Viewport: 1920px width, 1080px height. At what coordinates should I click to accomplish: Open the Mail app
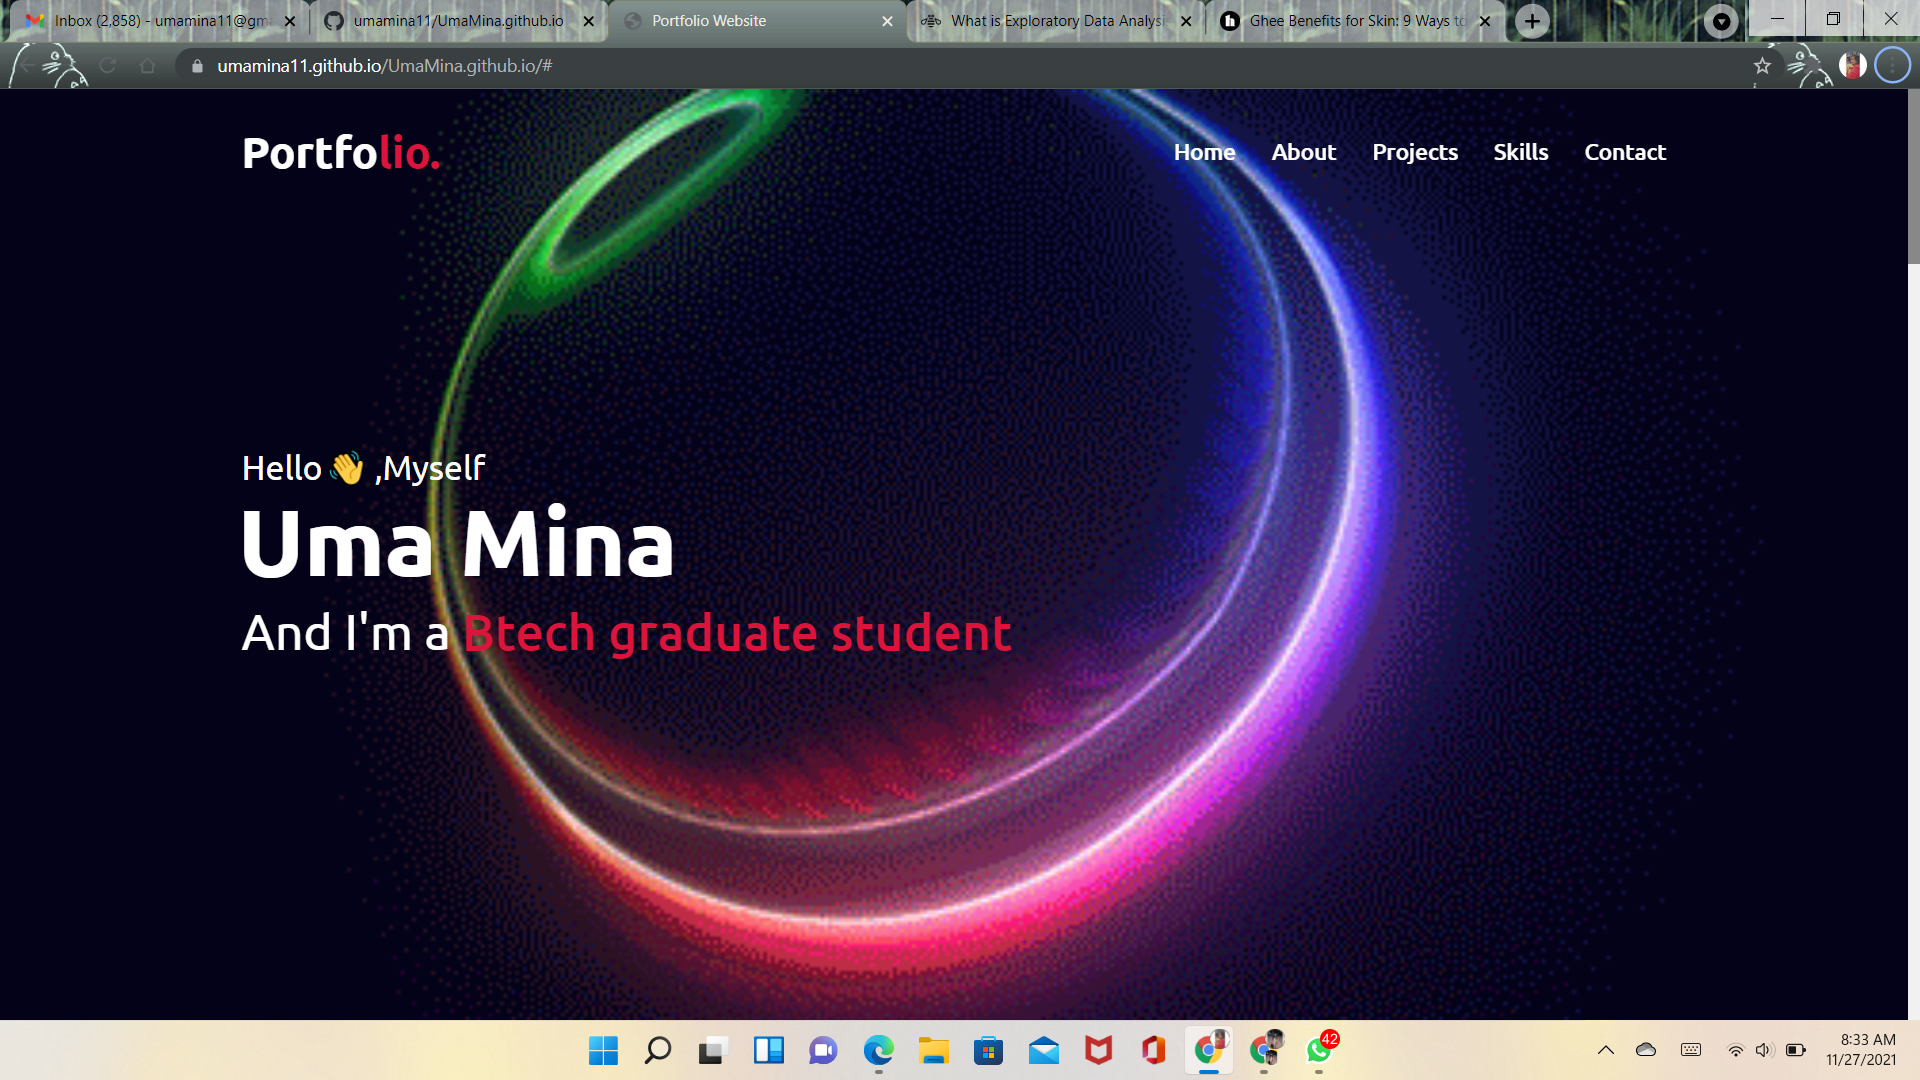1043,1051
